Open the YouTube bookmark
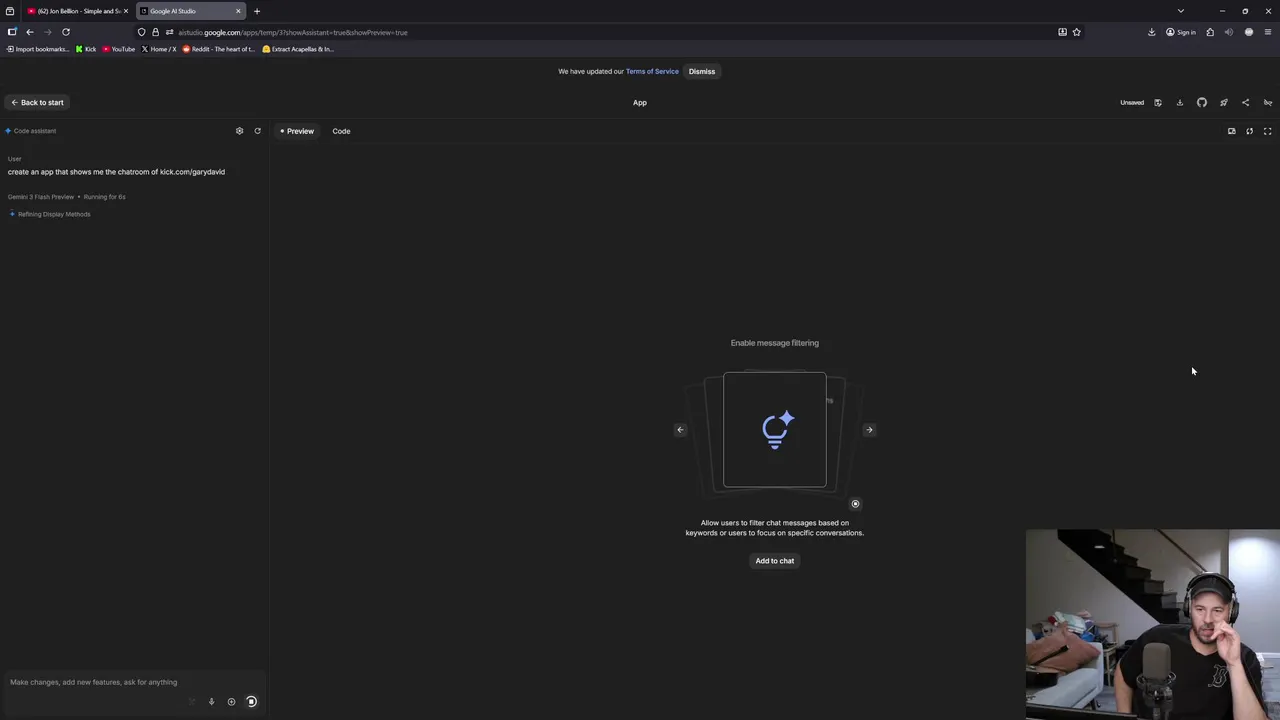The height and width of the screenshot is (720, 1280). pyautogui.click(x=119, y=49)
